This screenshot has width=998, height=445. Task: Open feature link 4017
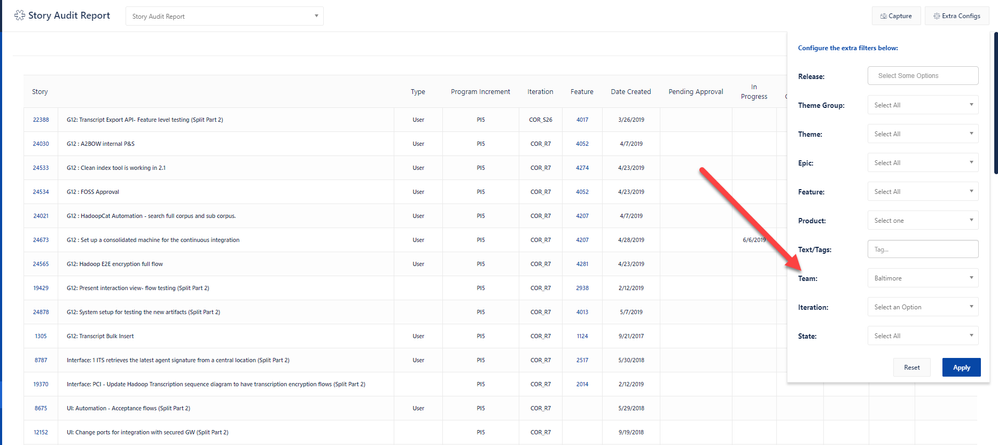point(582,120)
